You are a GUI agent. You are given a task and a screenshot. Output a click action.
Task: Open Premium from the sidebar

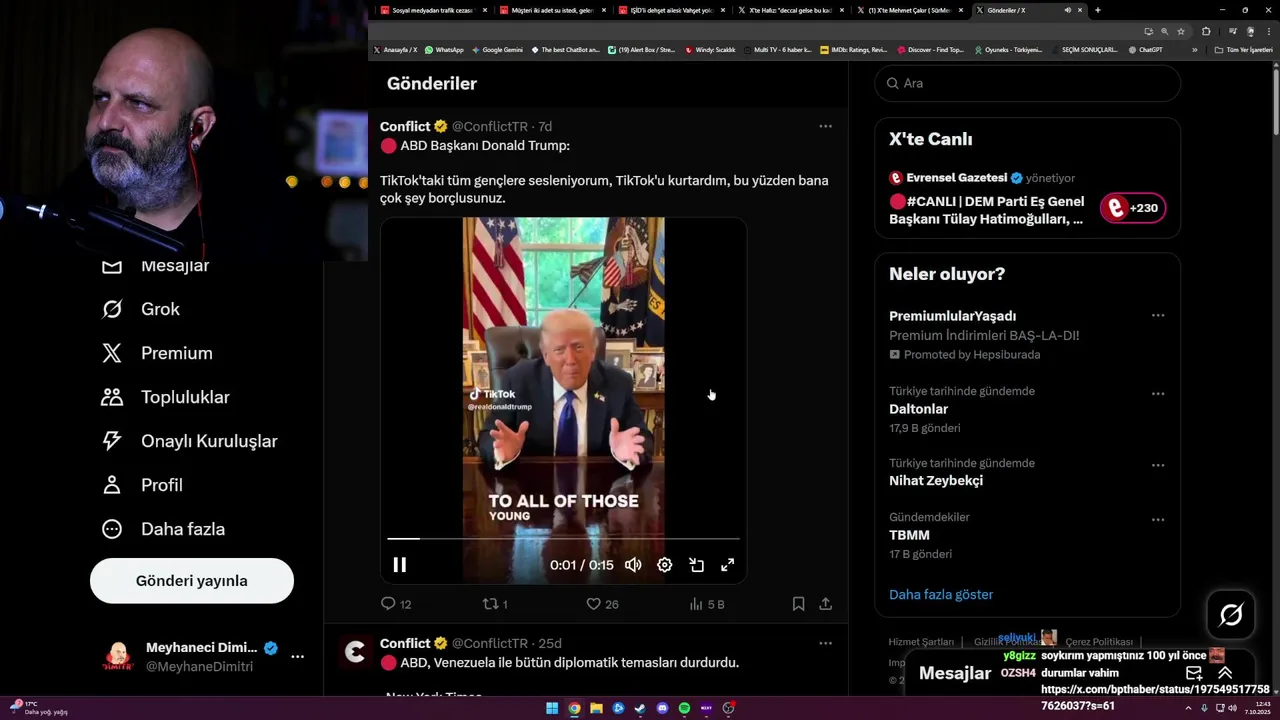(157, 353)
